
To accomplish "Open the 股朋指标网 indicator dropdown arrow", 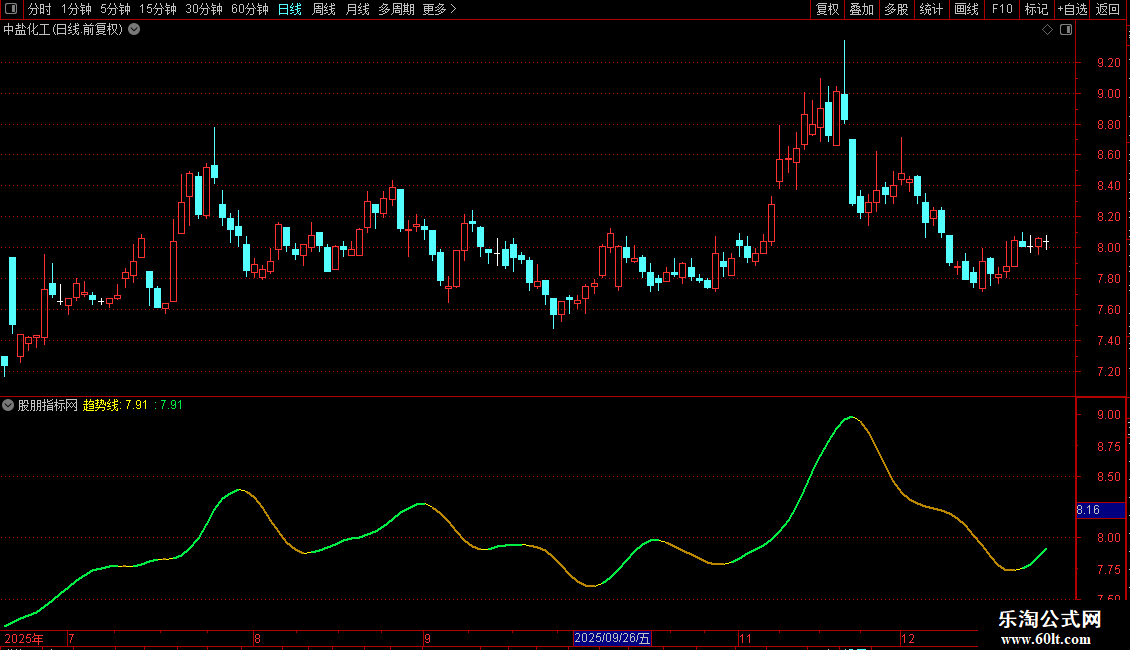I will (8, 405).
